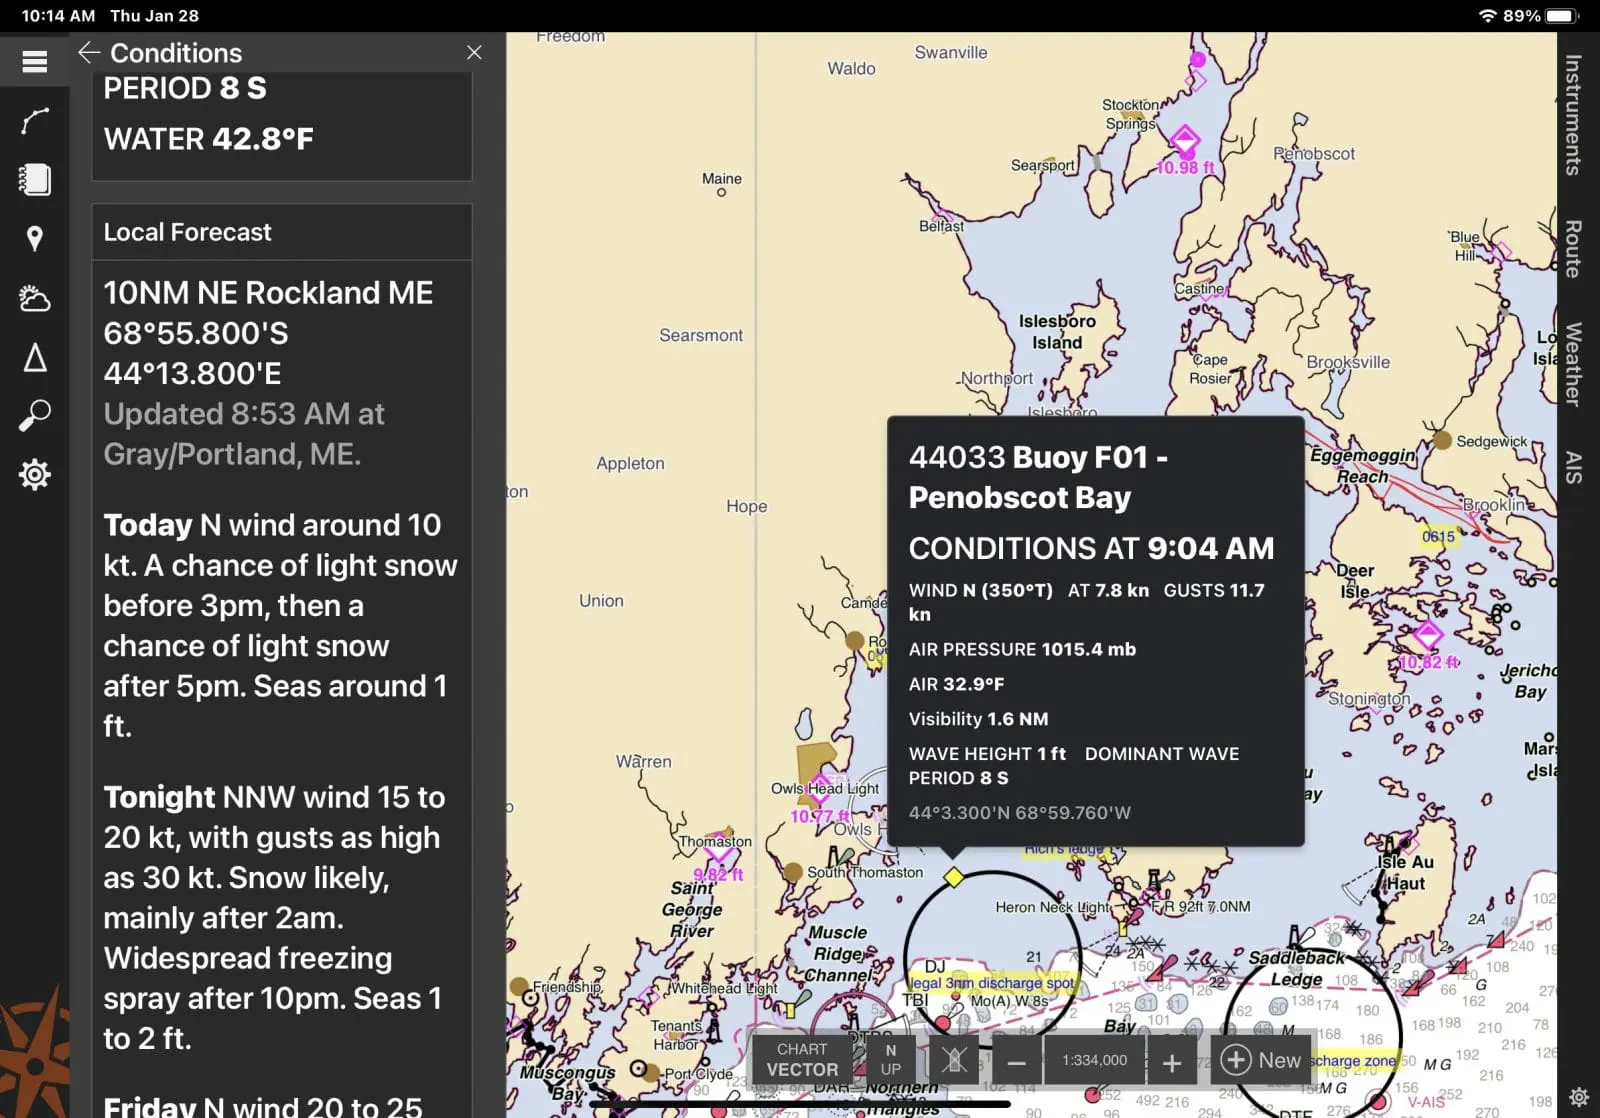Click the Searsmont map label
The height and width of the screenshot is (1118, 1600).
coord(701,335)
